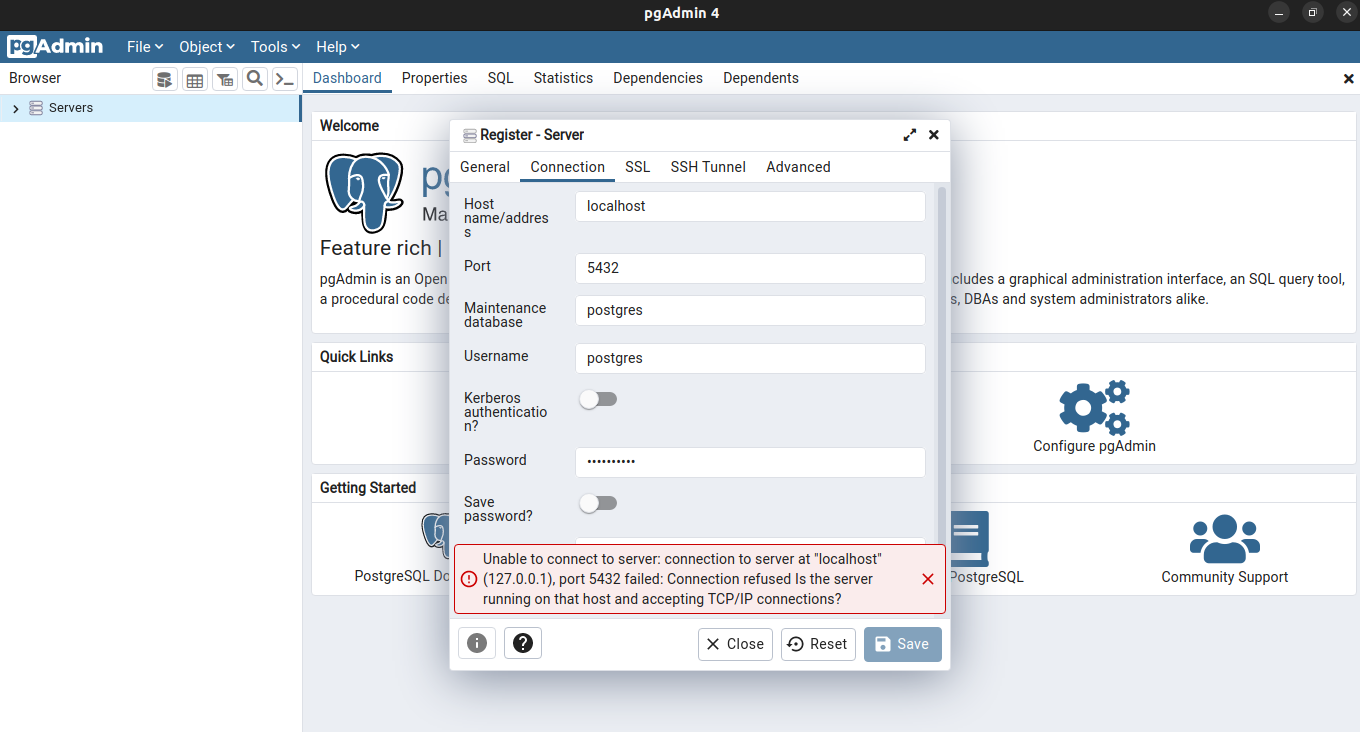
Task: Open the Dependencies panel tab
Action: pos(658,78)
